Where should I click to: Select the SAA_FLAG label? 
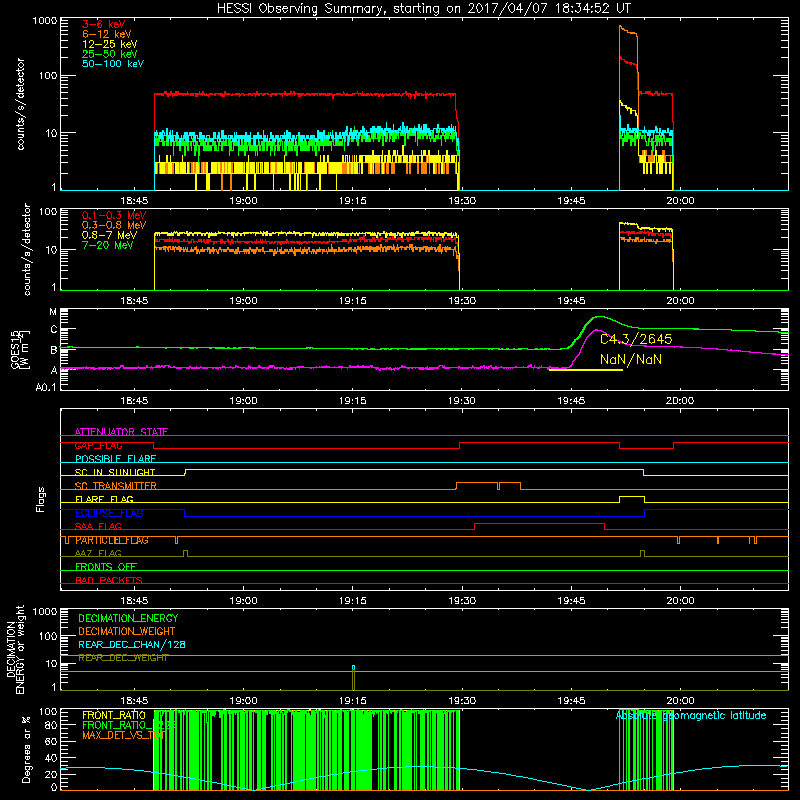(98, 526)
